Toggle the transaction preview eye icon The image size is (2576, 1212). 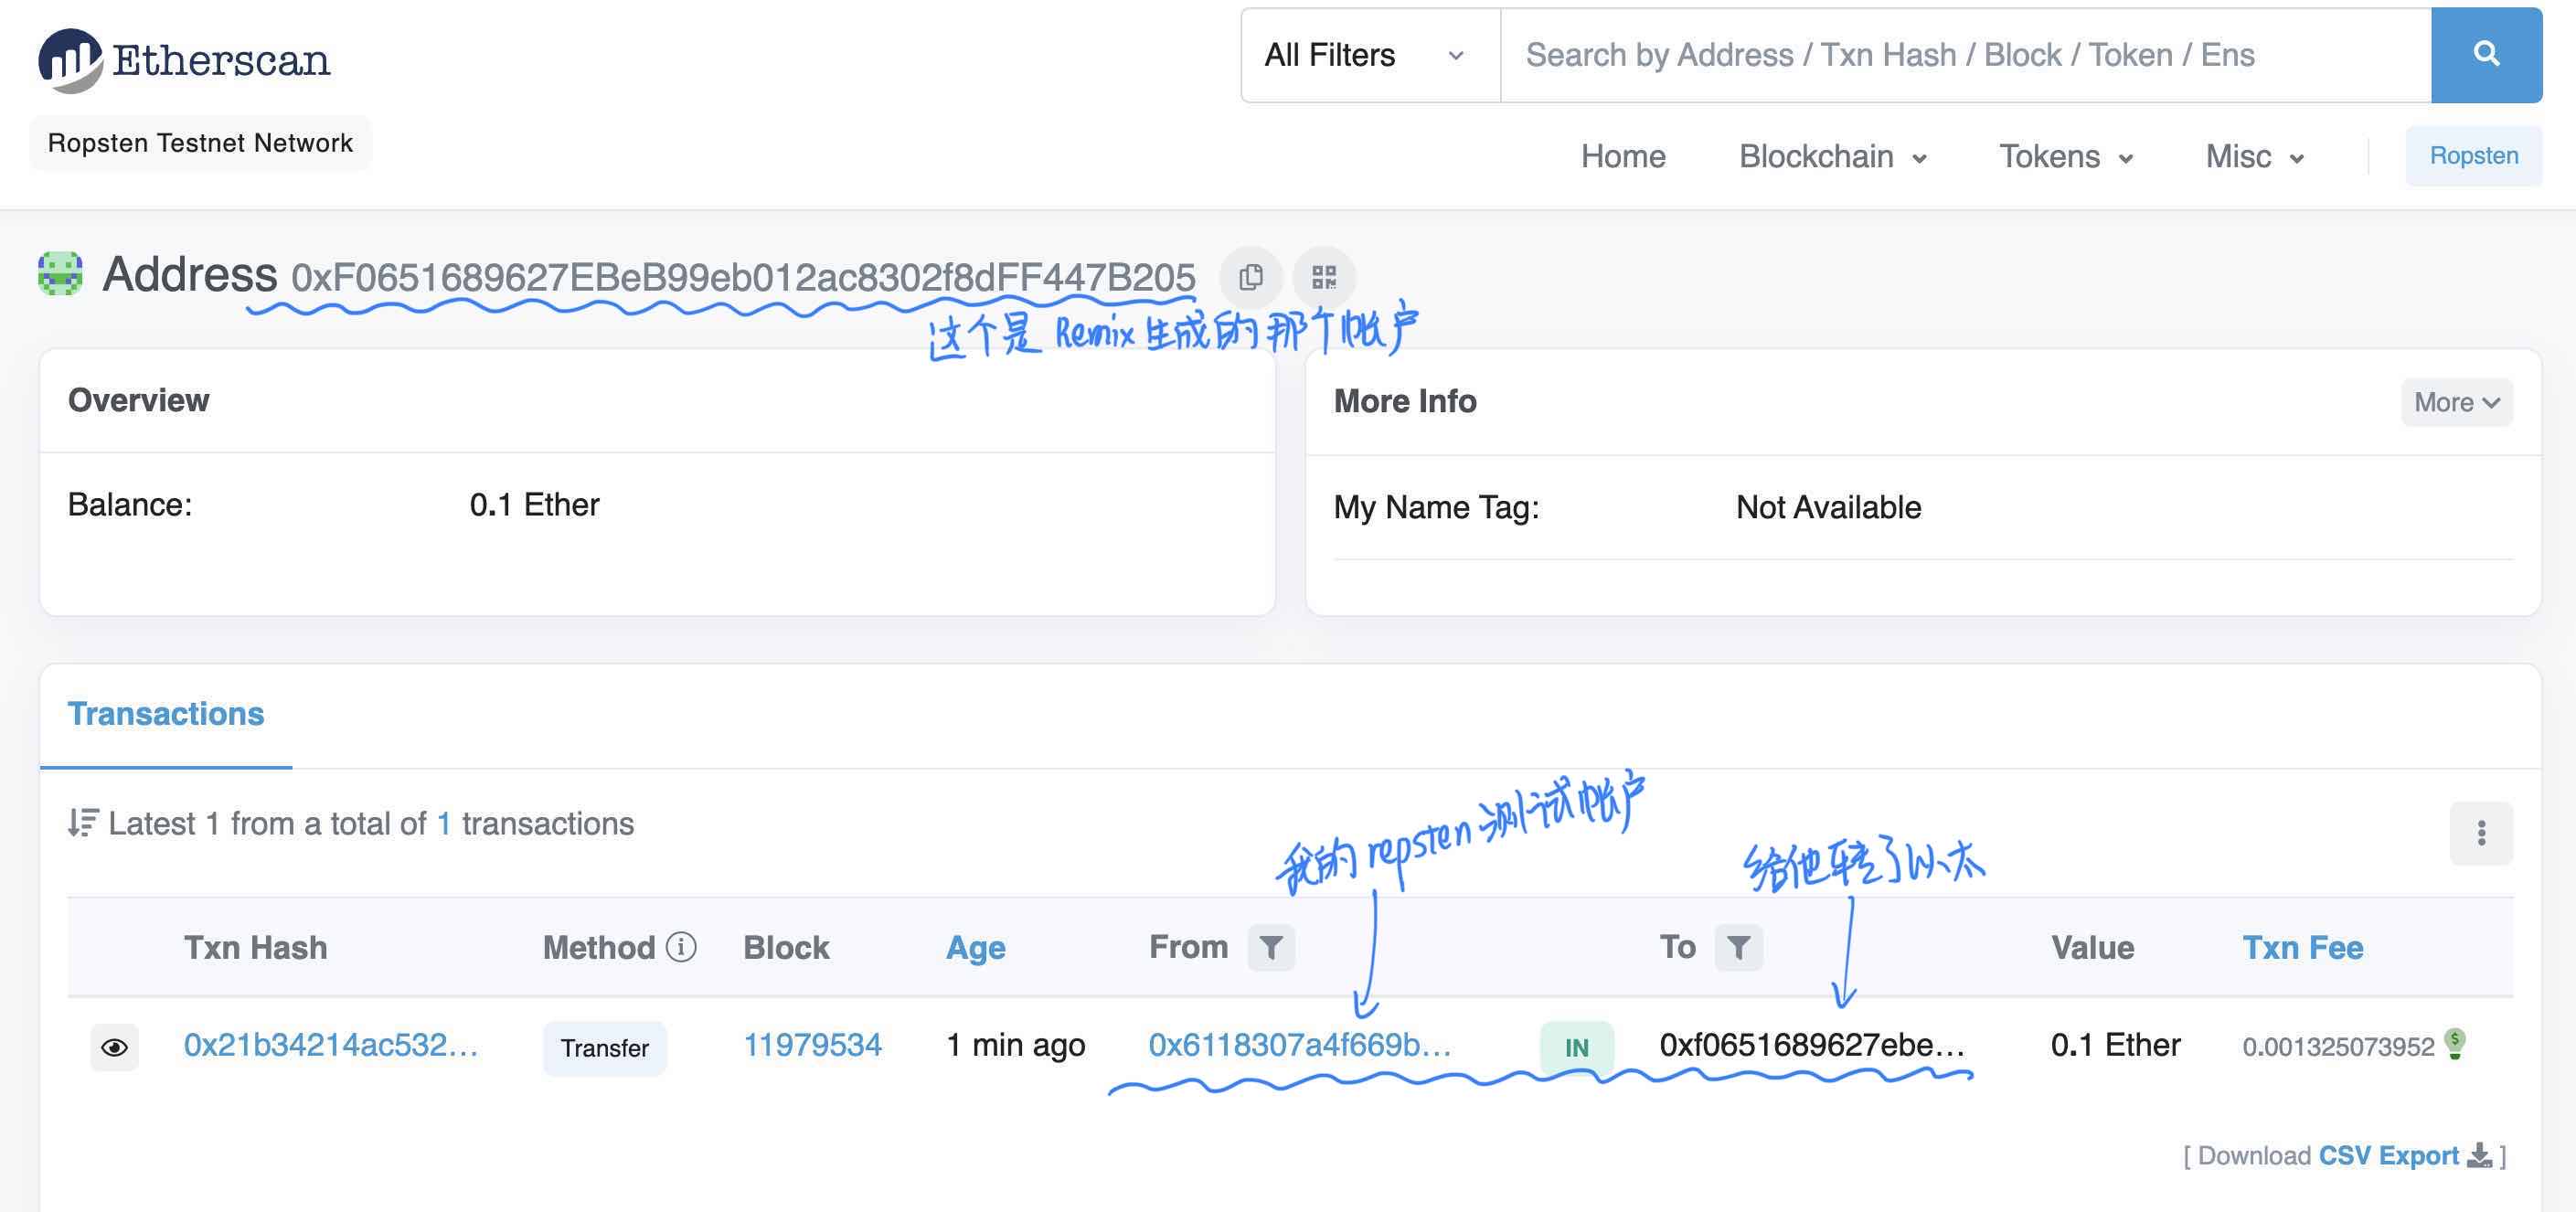114,1047
